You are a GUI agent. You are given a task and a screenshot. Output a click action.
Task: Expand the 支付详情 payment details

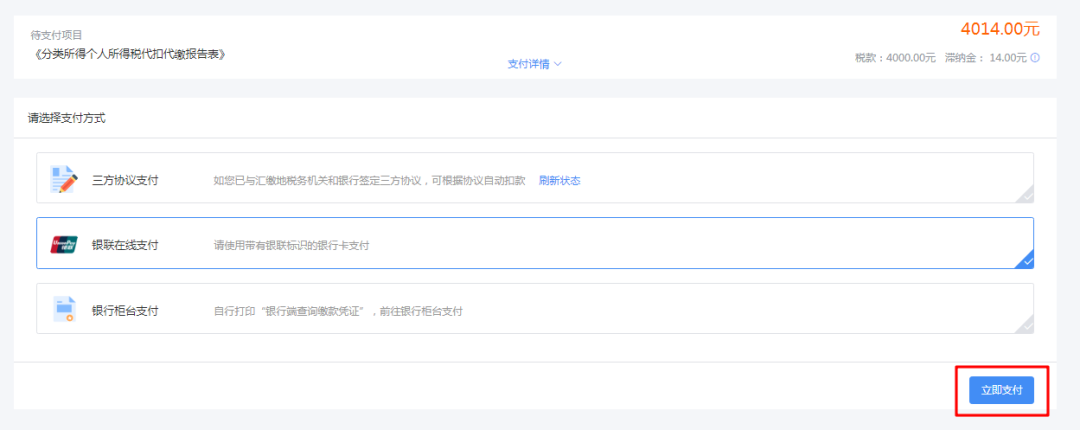528,64
